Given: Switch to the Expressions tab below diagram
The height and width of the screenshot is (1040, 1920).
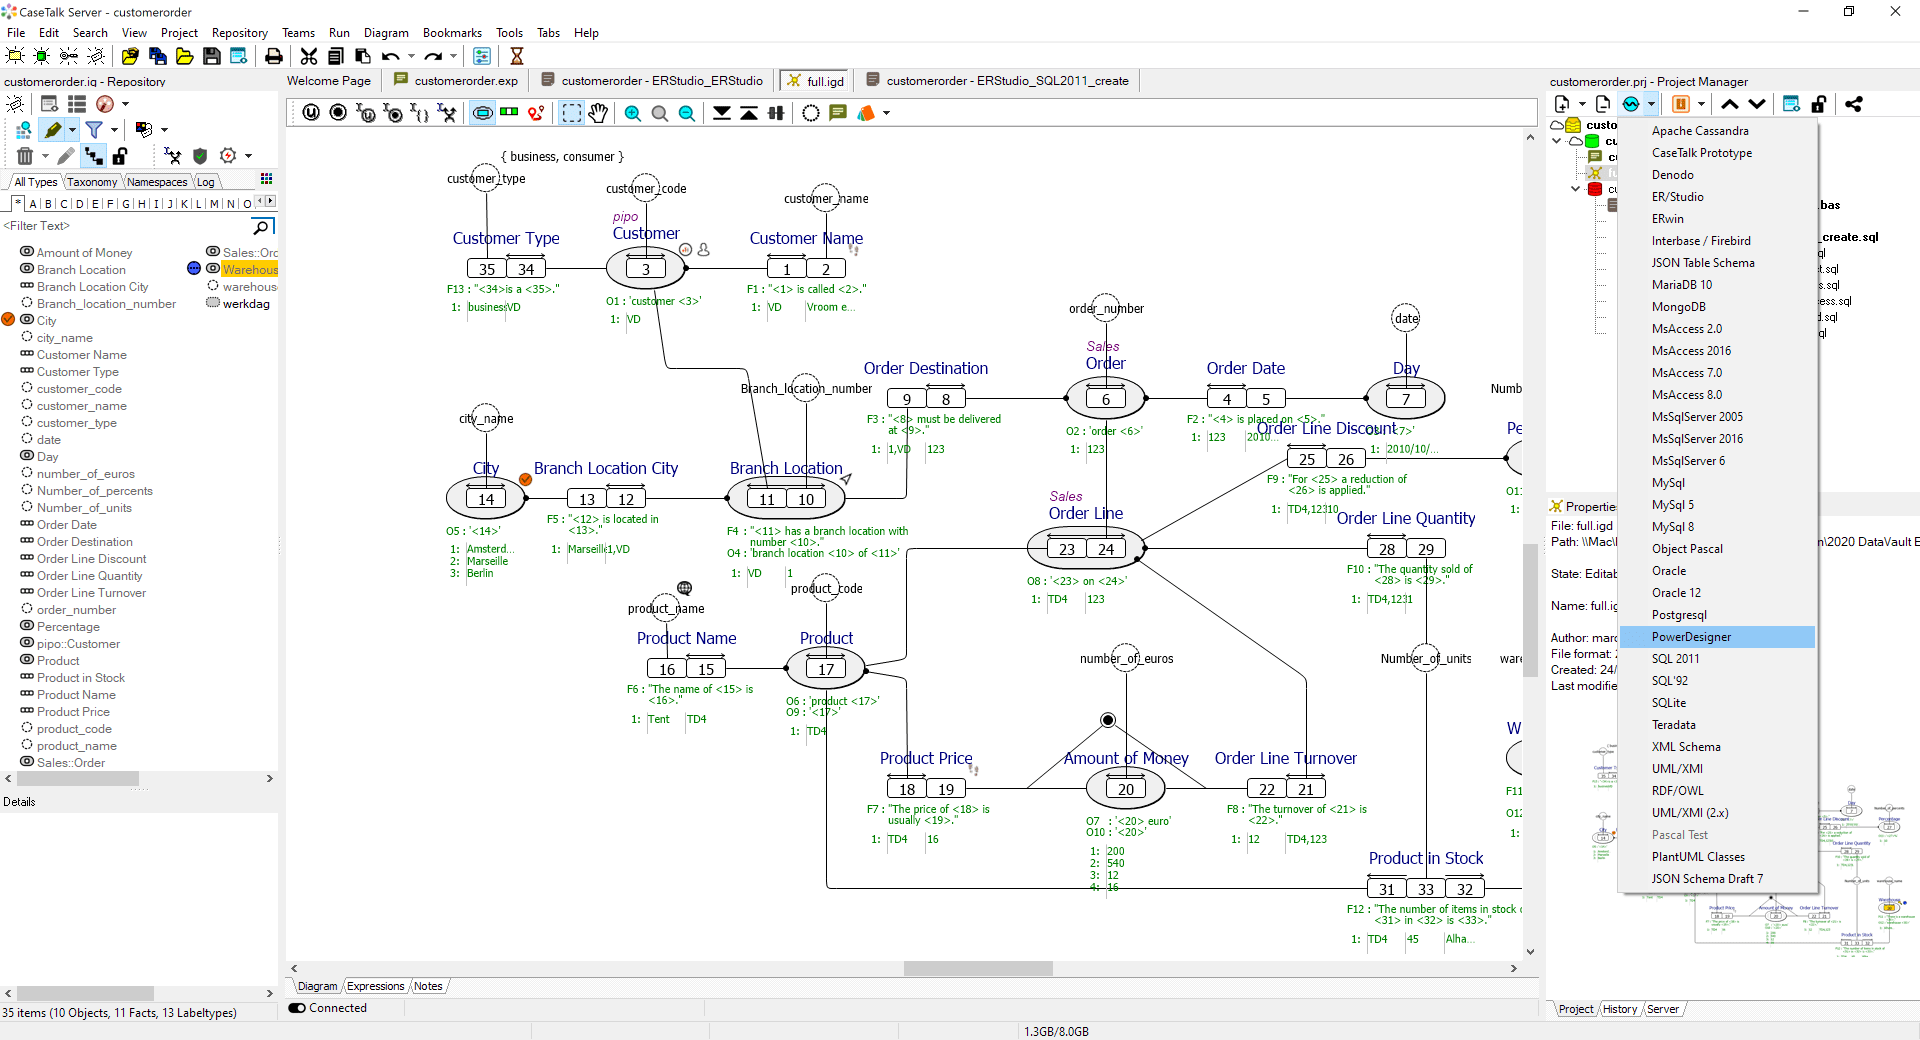Looking at the screenshot, I should pyautogui.click(x=376, y=986).
